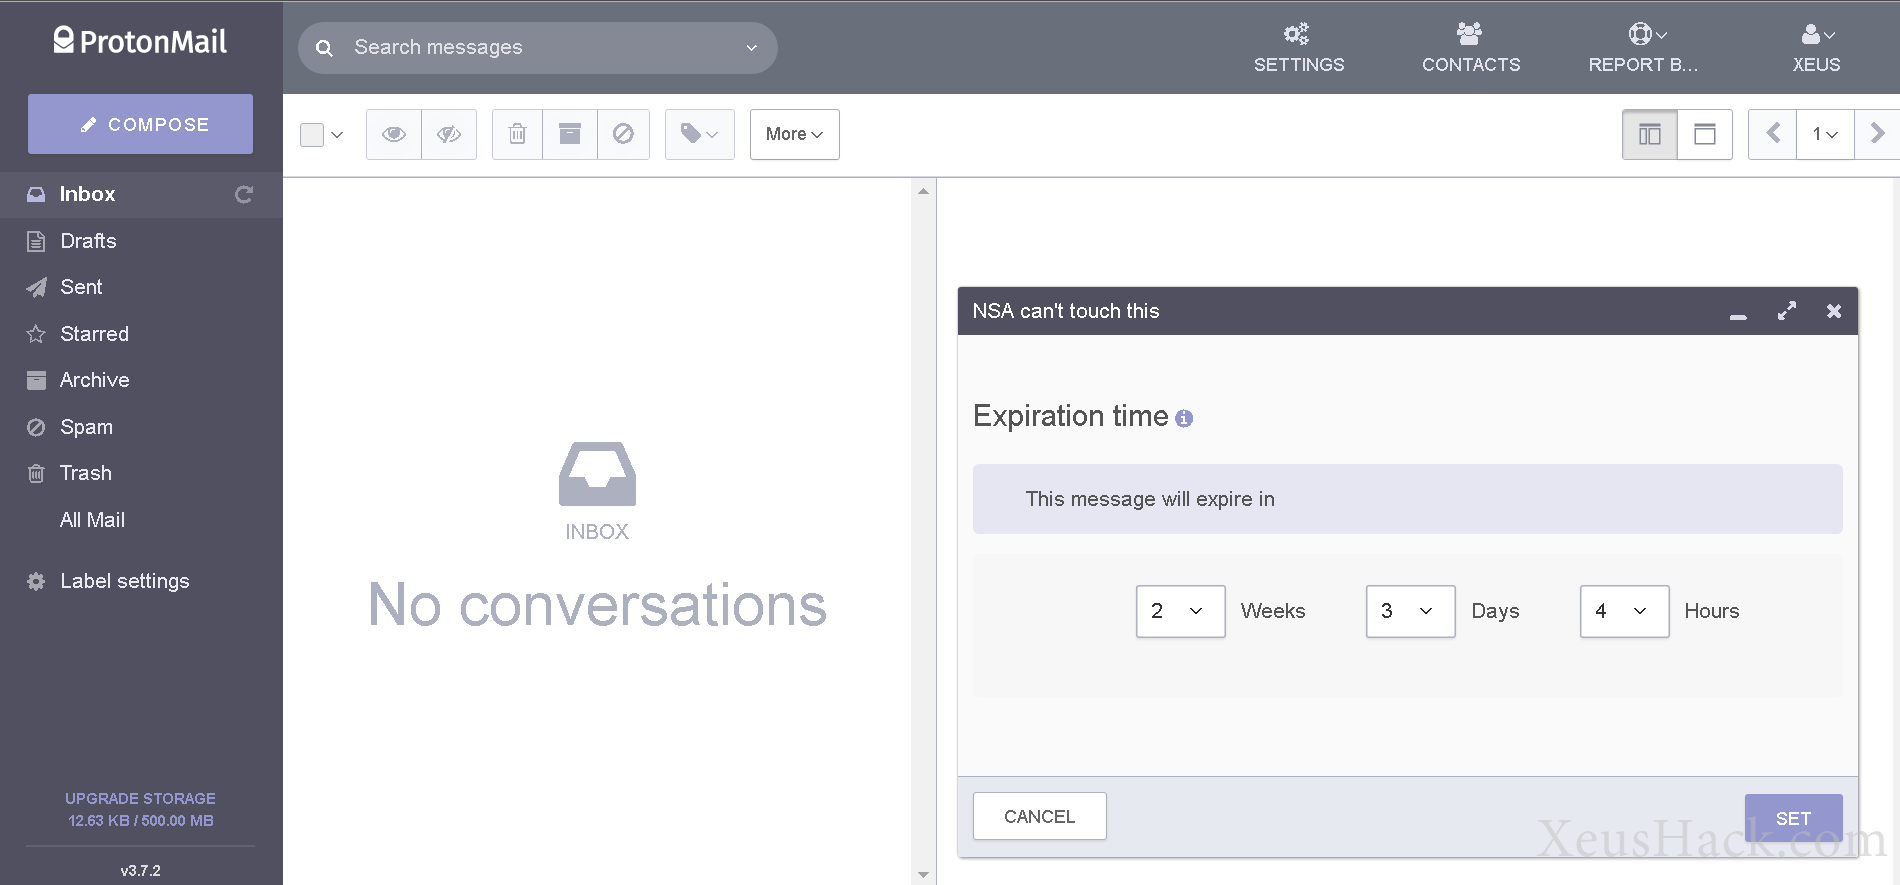Mark selected messages as spam
This screenshot has width=1900, height=885.
point(623,134)
